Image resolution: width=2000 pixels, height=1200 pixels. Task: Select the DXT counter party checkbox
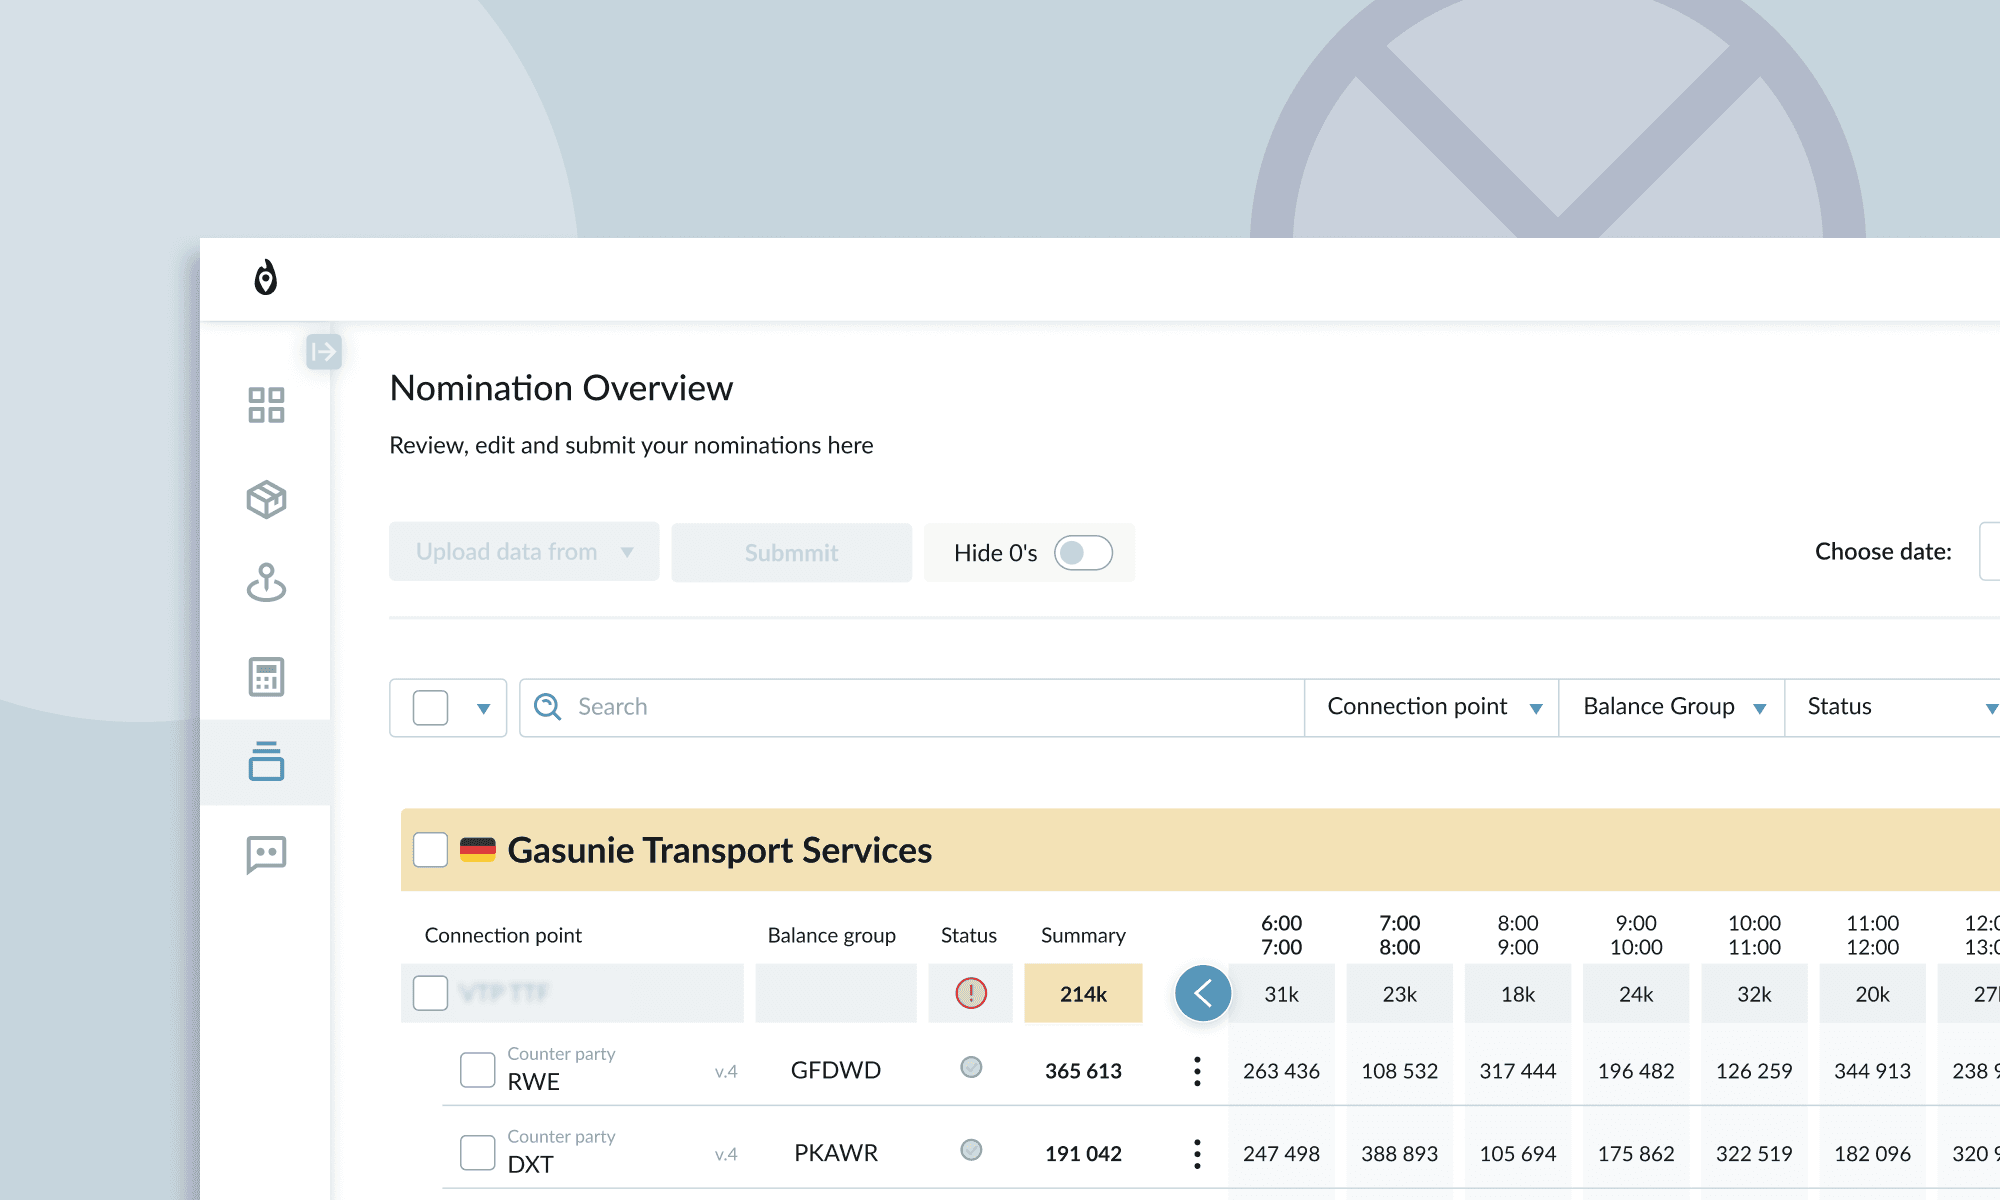tap(477, 1152)
